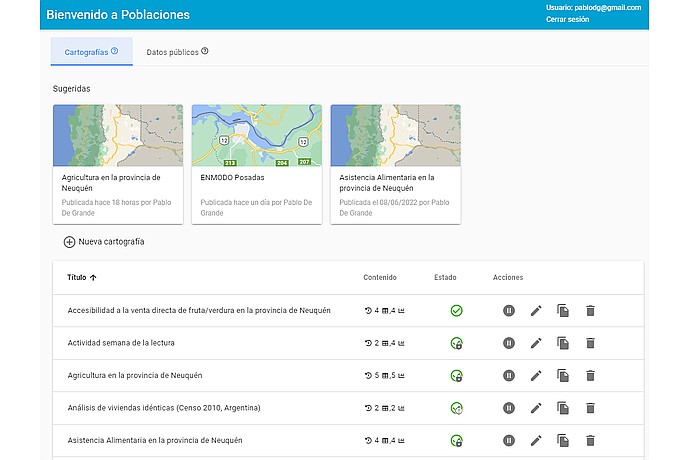Click the status icon for Análisis de viviendas row
This screenshot has width=690, height=460.
coord(456,408)
